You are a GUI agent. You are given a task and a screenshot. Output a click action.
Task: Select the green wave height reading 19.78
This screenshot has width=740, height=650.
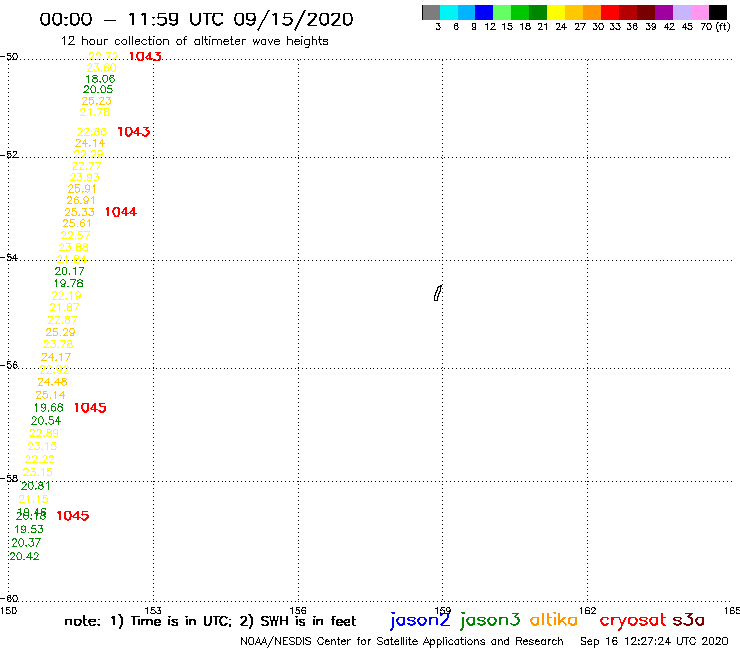tap(68, 284)
